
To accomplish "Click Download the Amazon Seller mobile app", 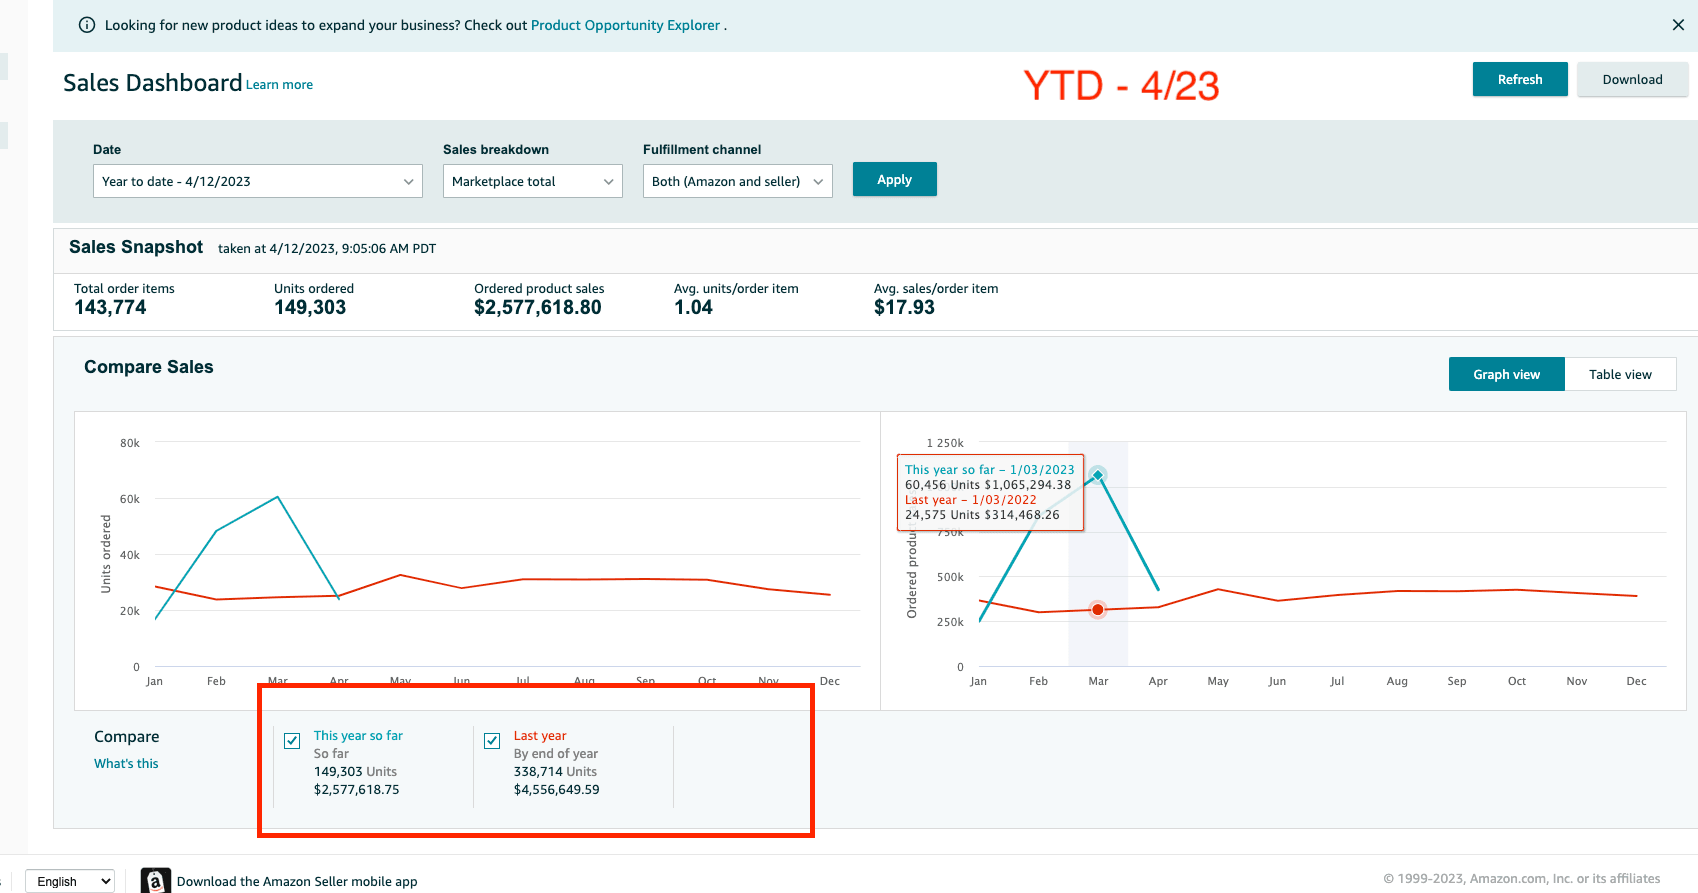I will pos(297,881).
